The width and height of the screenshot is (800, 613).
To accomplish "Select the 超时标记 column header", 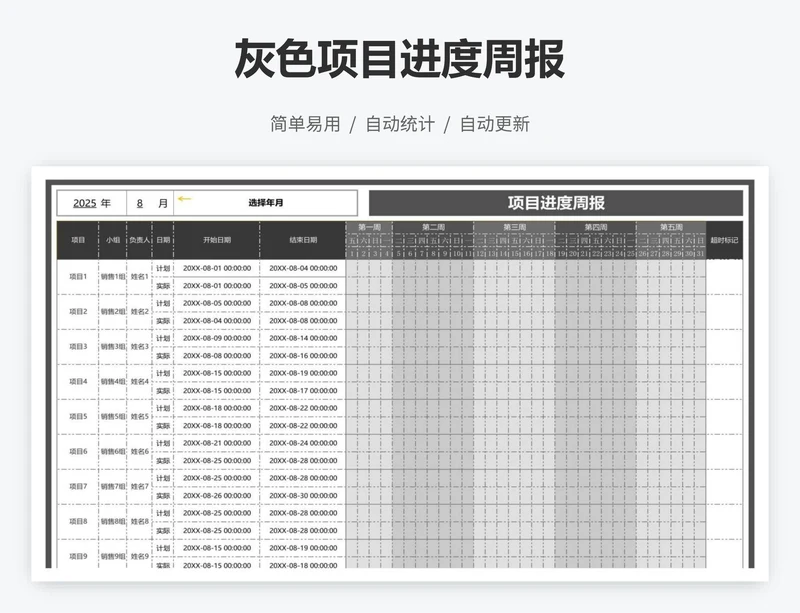I will click(724, 240).
